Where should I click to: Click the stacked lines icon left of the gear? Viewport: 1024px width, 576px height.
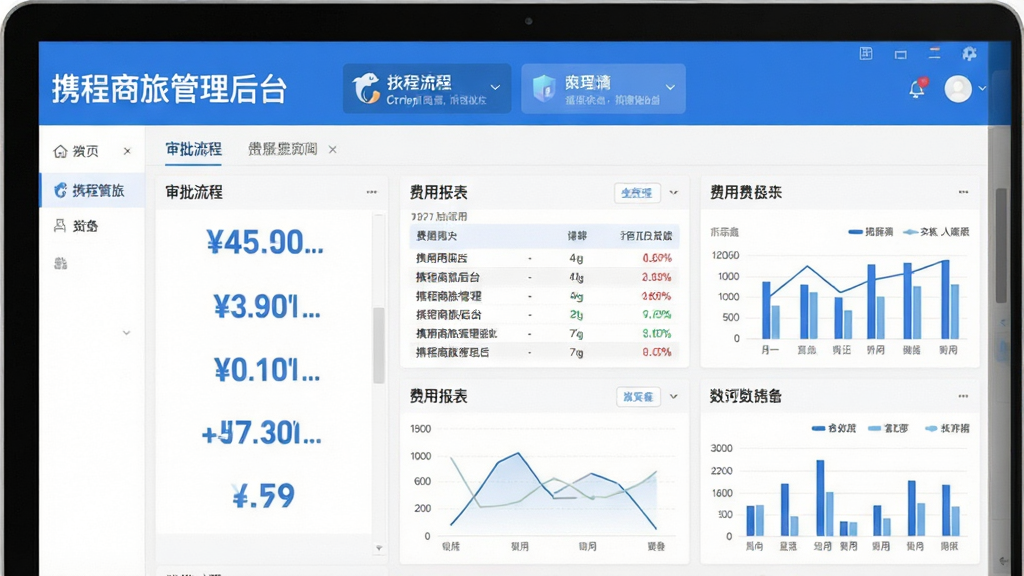tap(935, 54)
